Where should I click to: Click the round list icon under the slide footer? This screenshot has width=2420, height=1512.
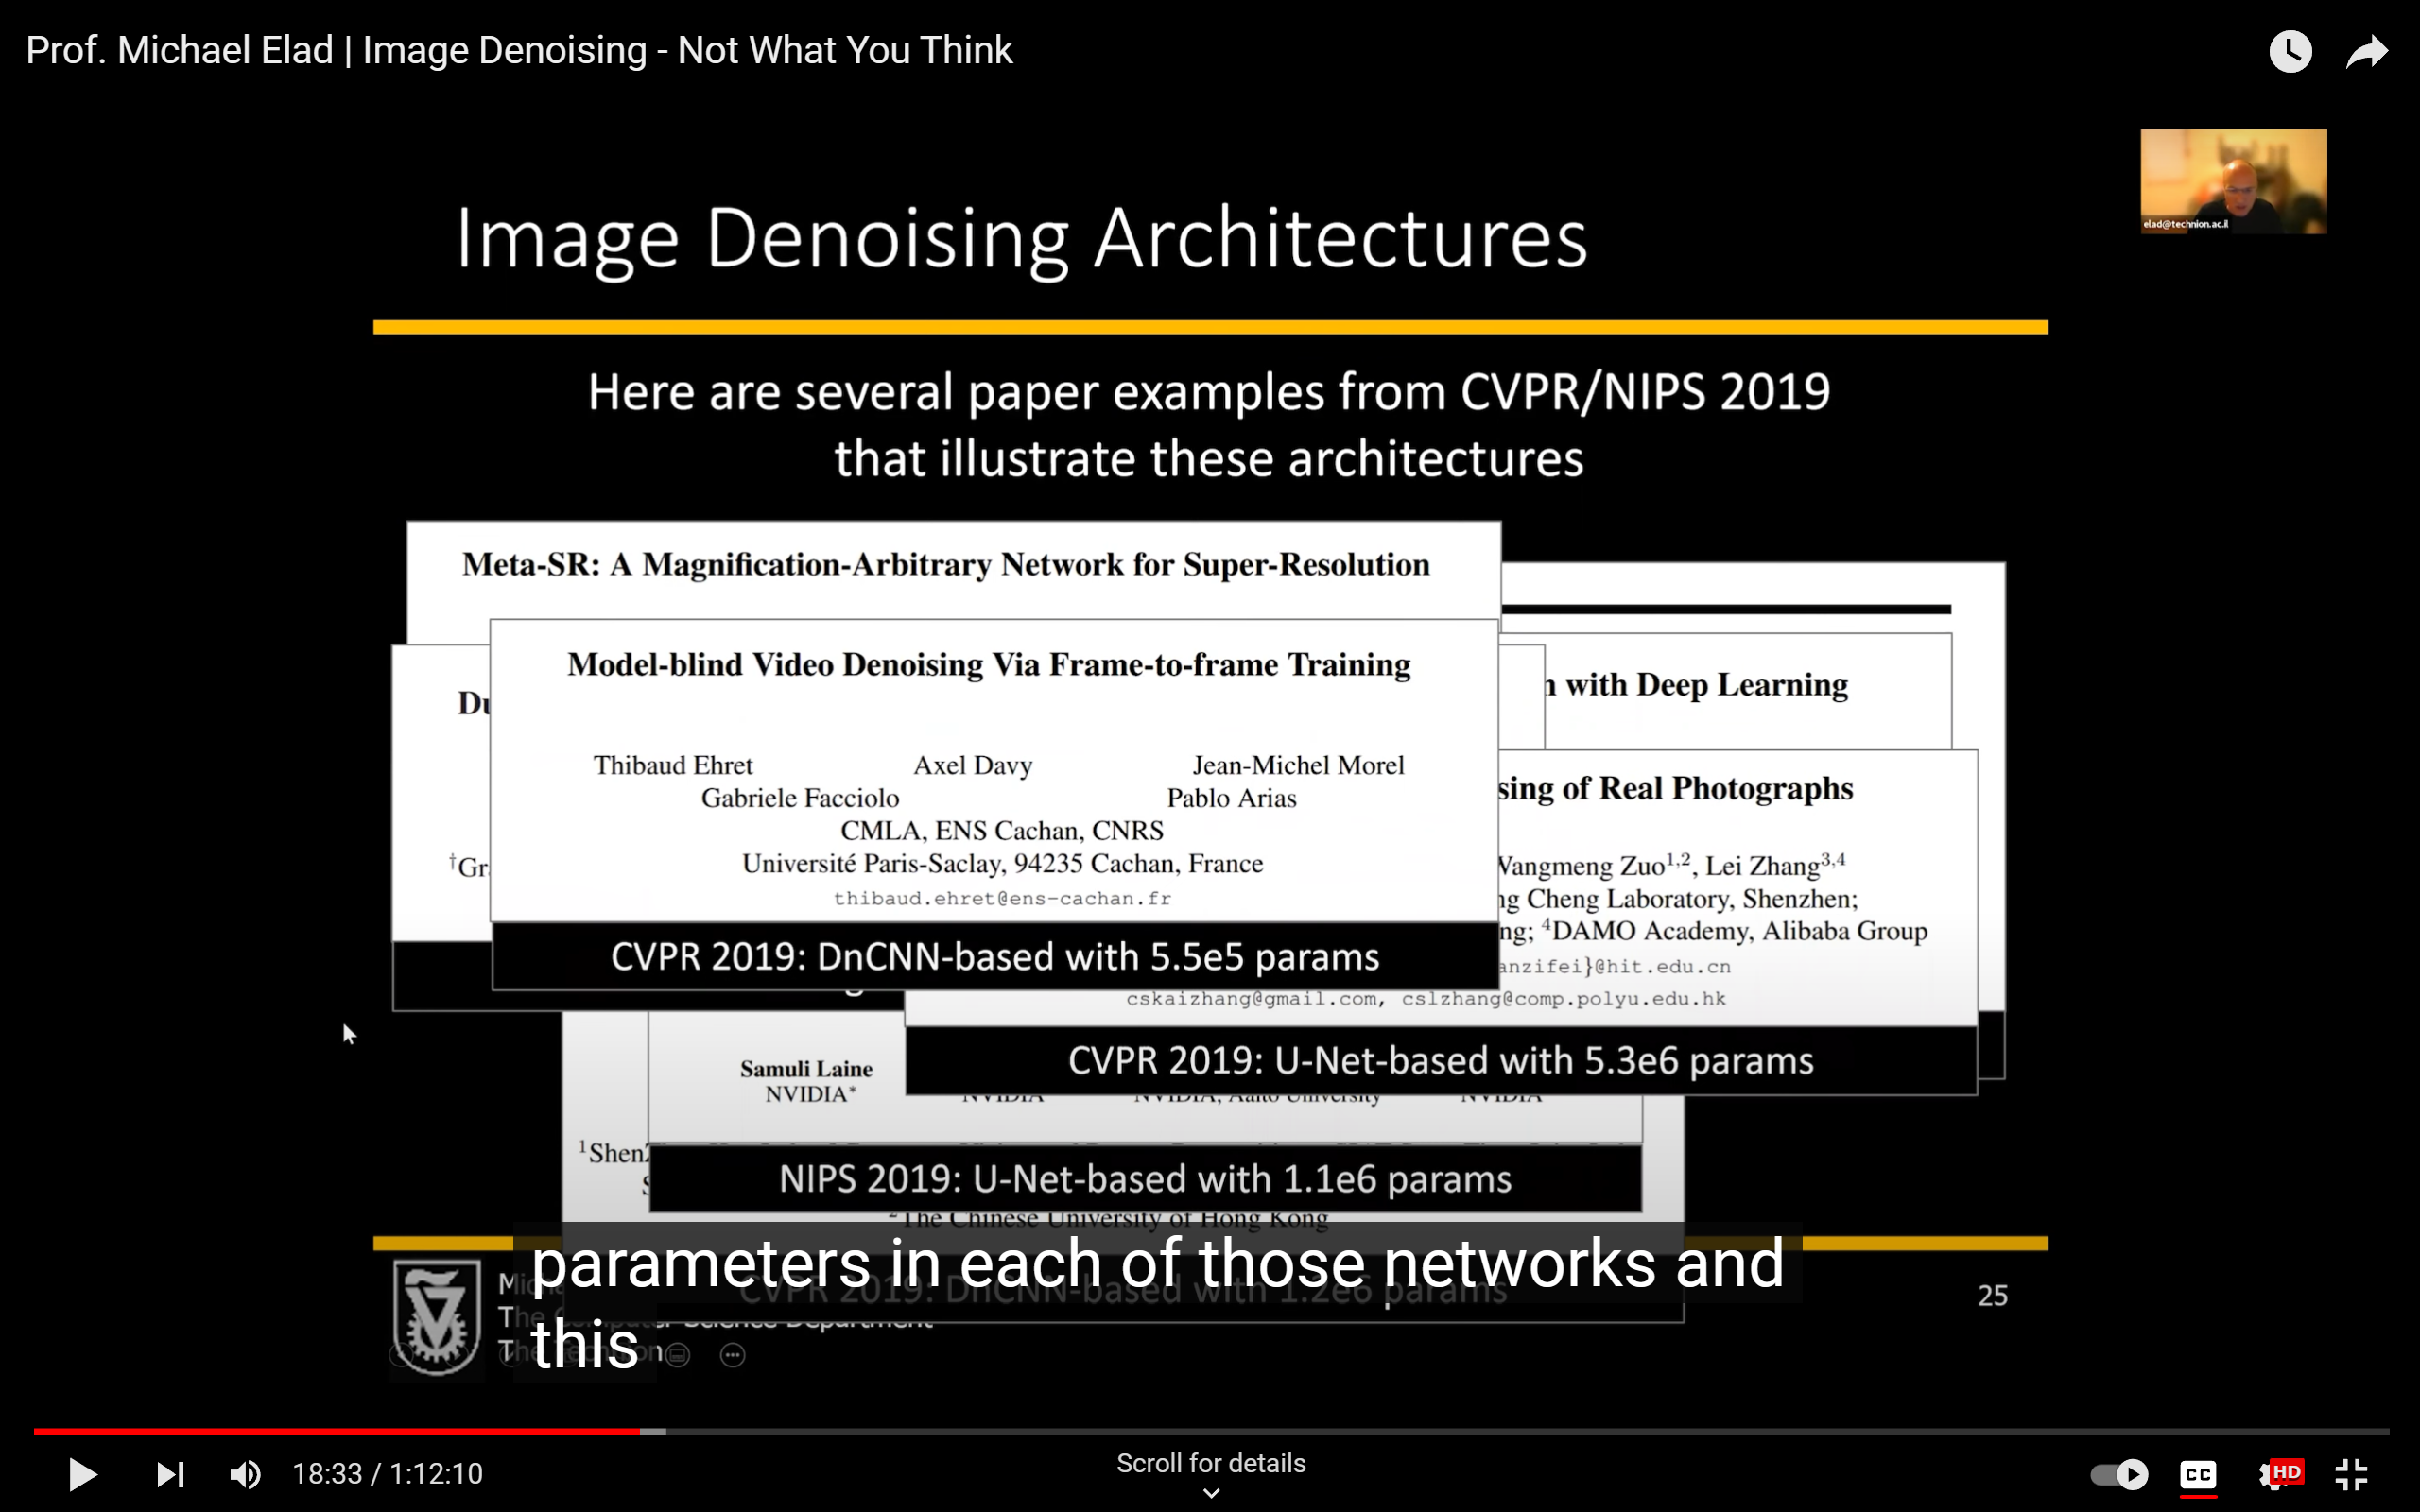tap(677, 1355)
